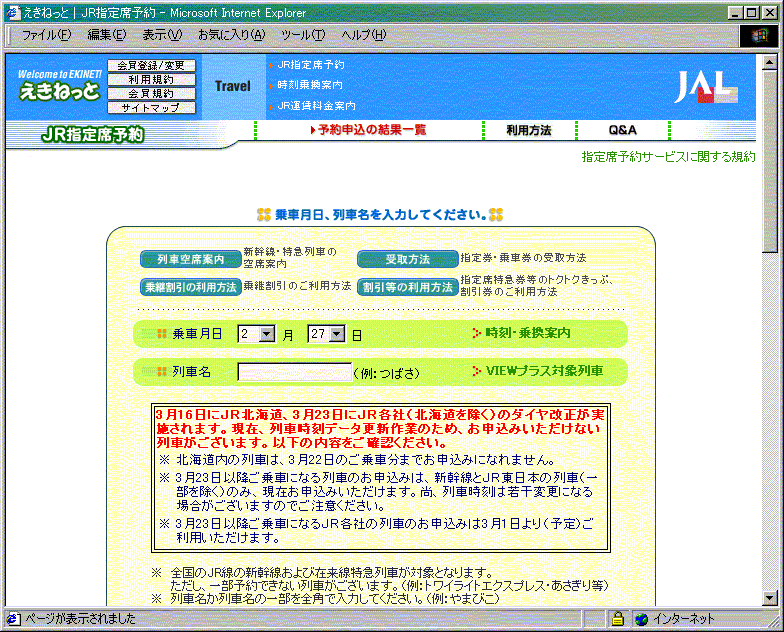Viewport: 784px width, 632px height.
Task: Click the vertical scrollbar thumb
Action: click(770, 161)
